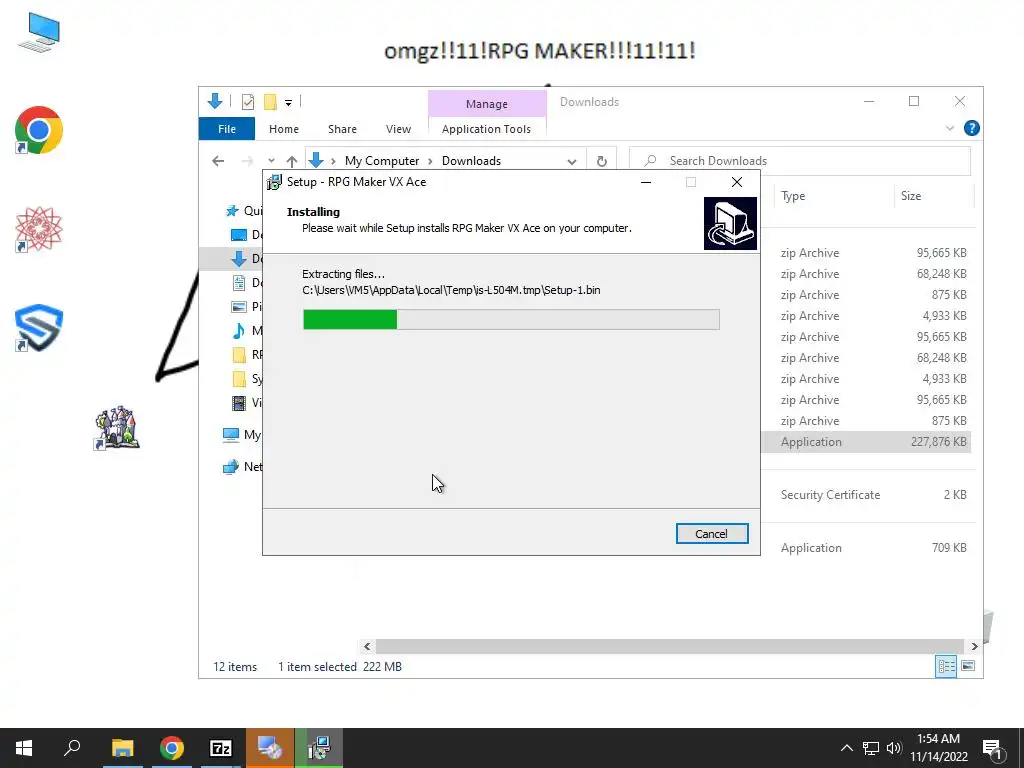Screen dimensions: 1024x768
Task: Open Customize Quick Access Toolbar dropdown
Action: 288,103
